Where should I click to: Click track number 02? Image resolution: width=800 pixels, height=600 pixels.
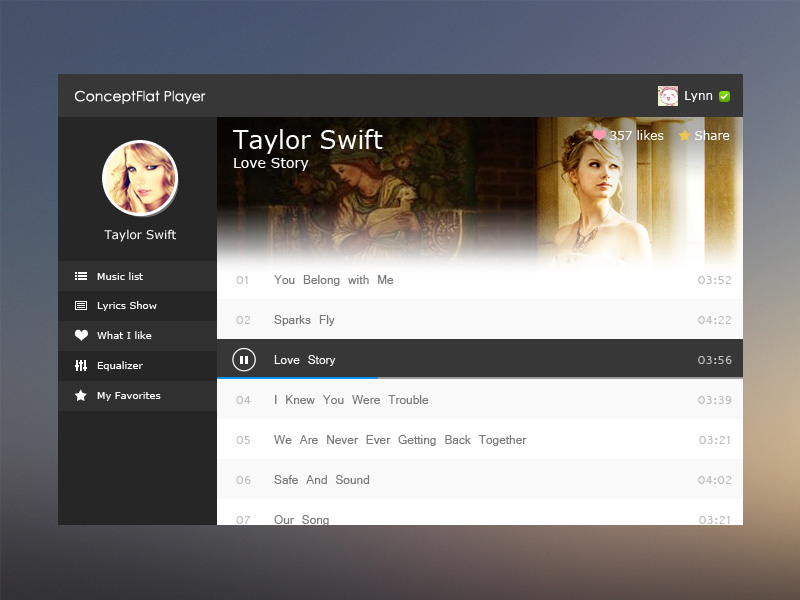[243, 320]
